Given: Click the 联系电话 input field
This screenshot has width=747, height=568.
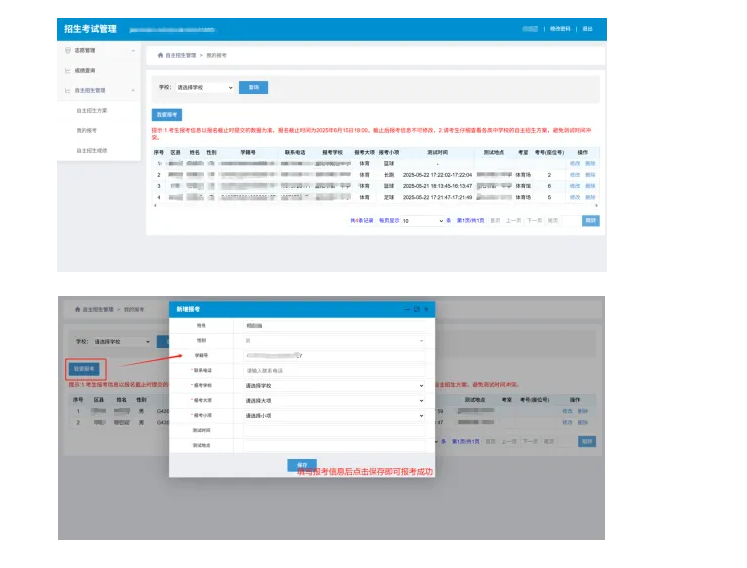Looking at the screenshot, I should [x=334, y=370].
